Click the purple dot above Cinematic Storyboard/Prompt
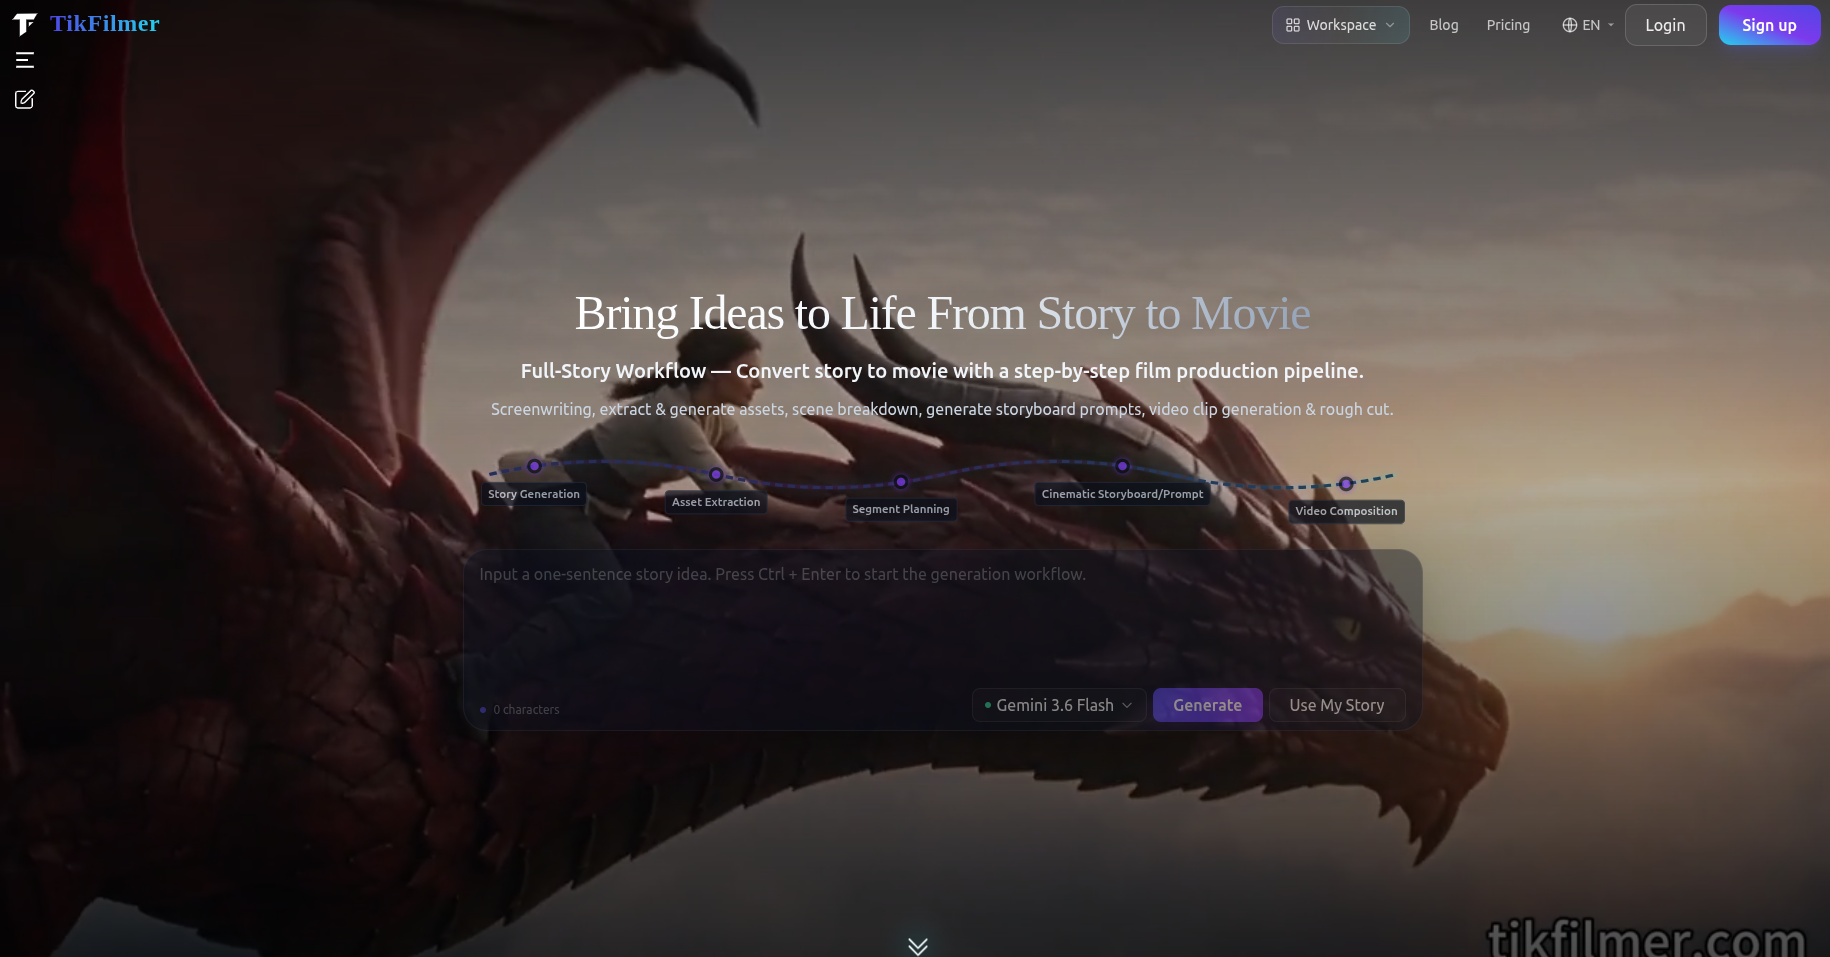The width and height of the screenshot is (1830, 957). click(x=1122, y=466)
